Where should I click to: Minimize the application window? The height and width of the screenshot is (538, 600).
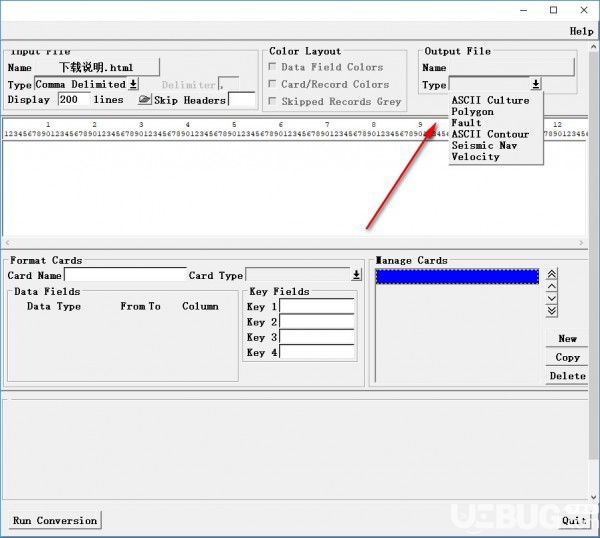523,10
